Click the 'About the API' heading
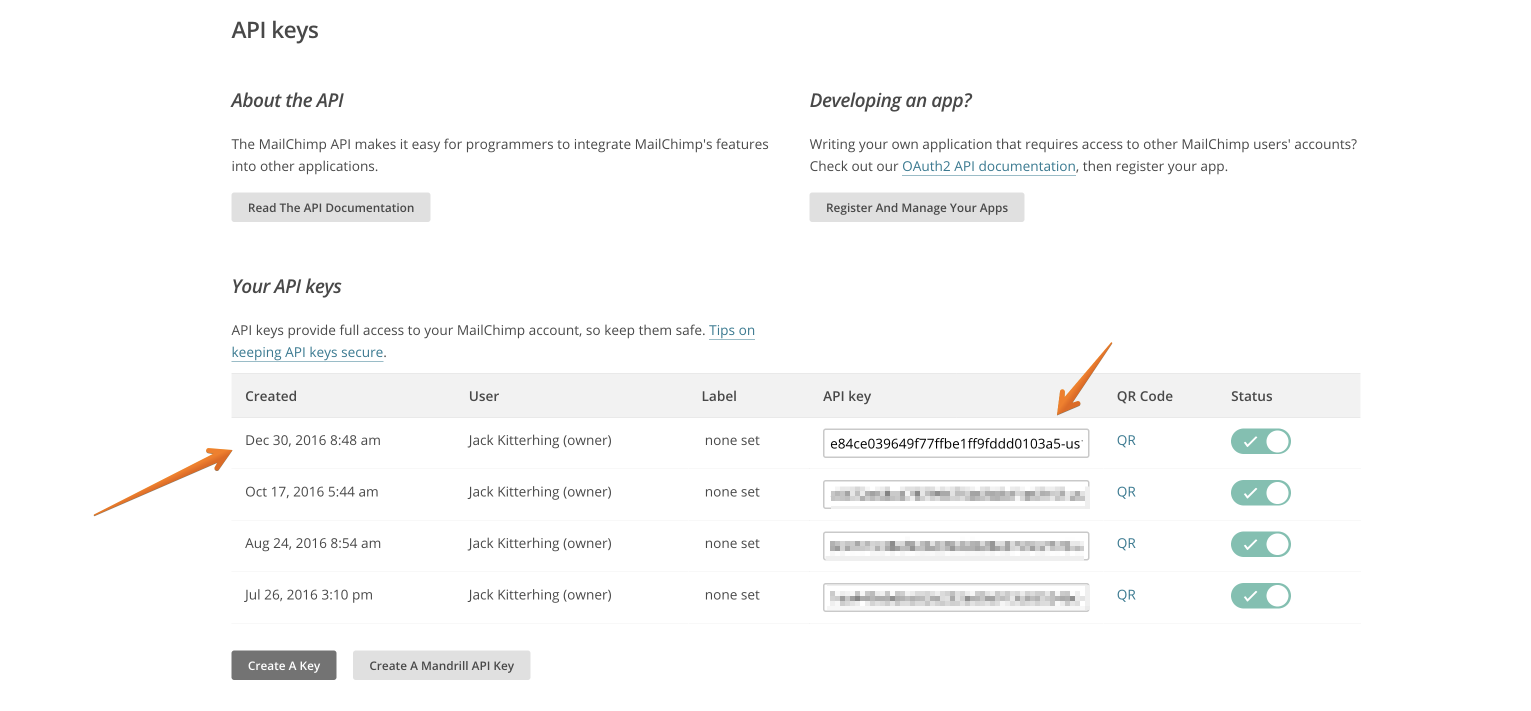The height and width of the screenshot is (711, 1531). pyautogui.click(x=288, y=100)
